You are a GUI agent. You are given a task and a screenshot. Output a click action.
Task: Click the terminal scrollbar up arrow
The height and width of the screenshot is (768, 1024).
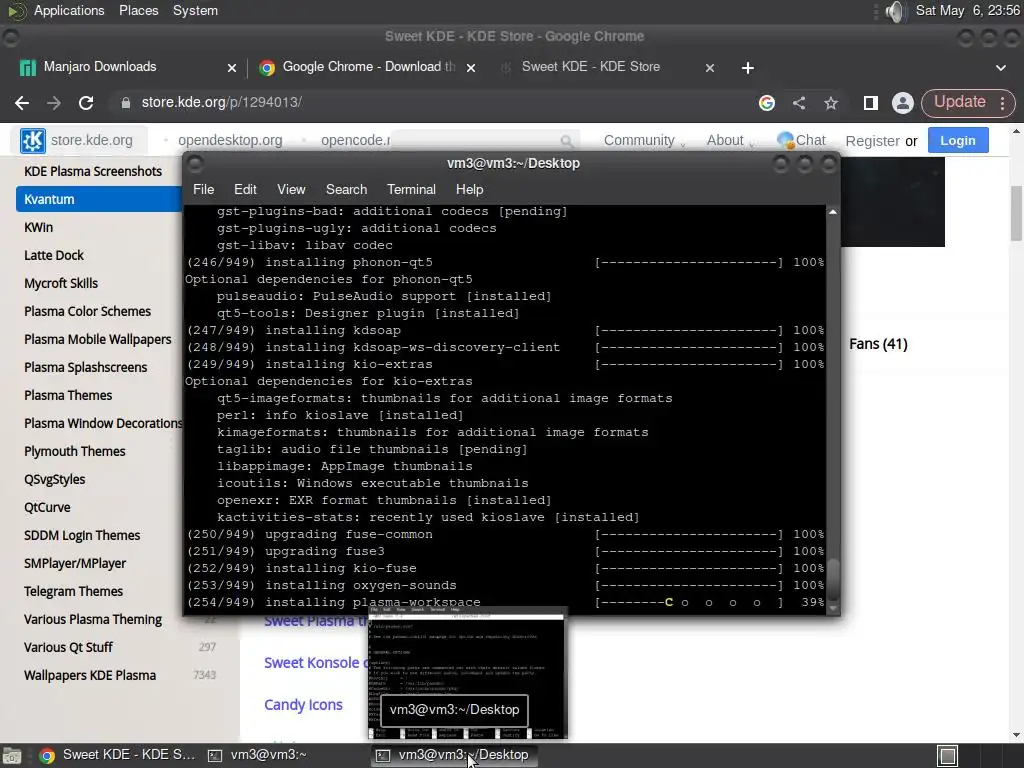click(x=833, y=212)
